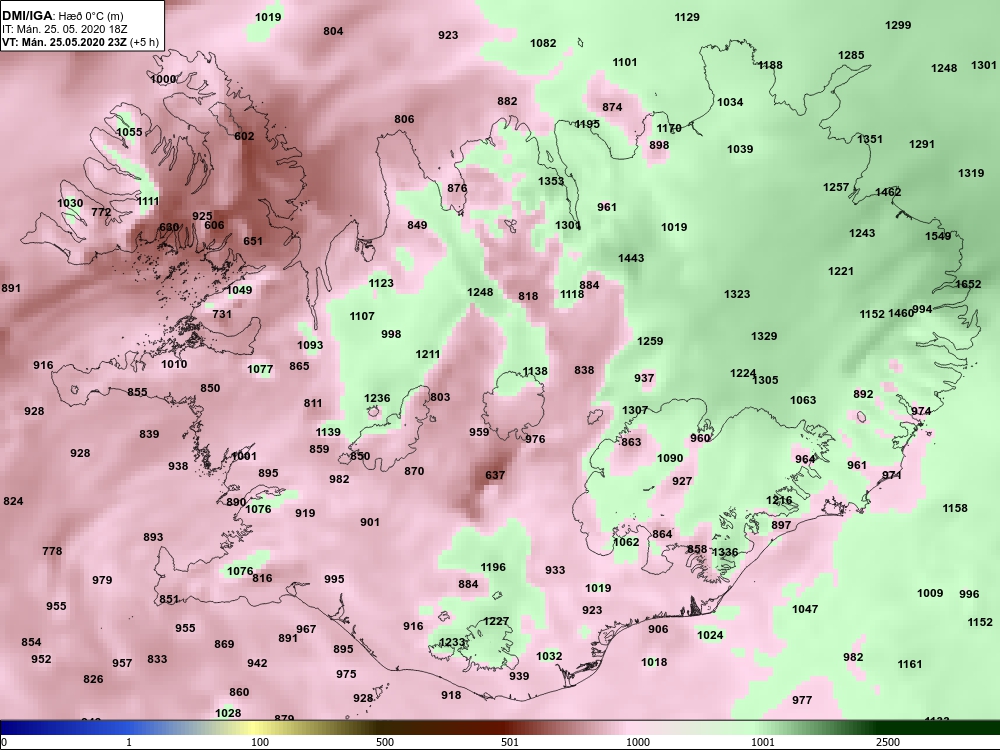Screen dimensions: 1000x750
Task: Click the map value 1049
Action: coord(239,290)
